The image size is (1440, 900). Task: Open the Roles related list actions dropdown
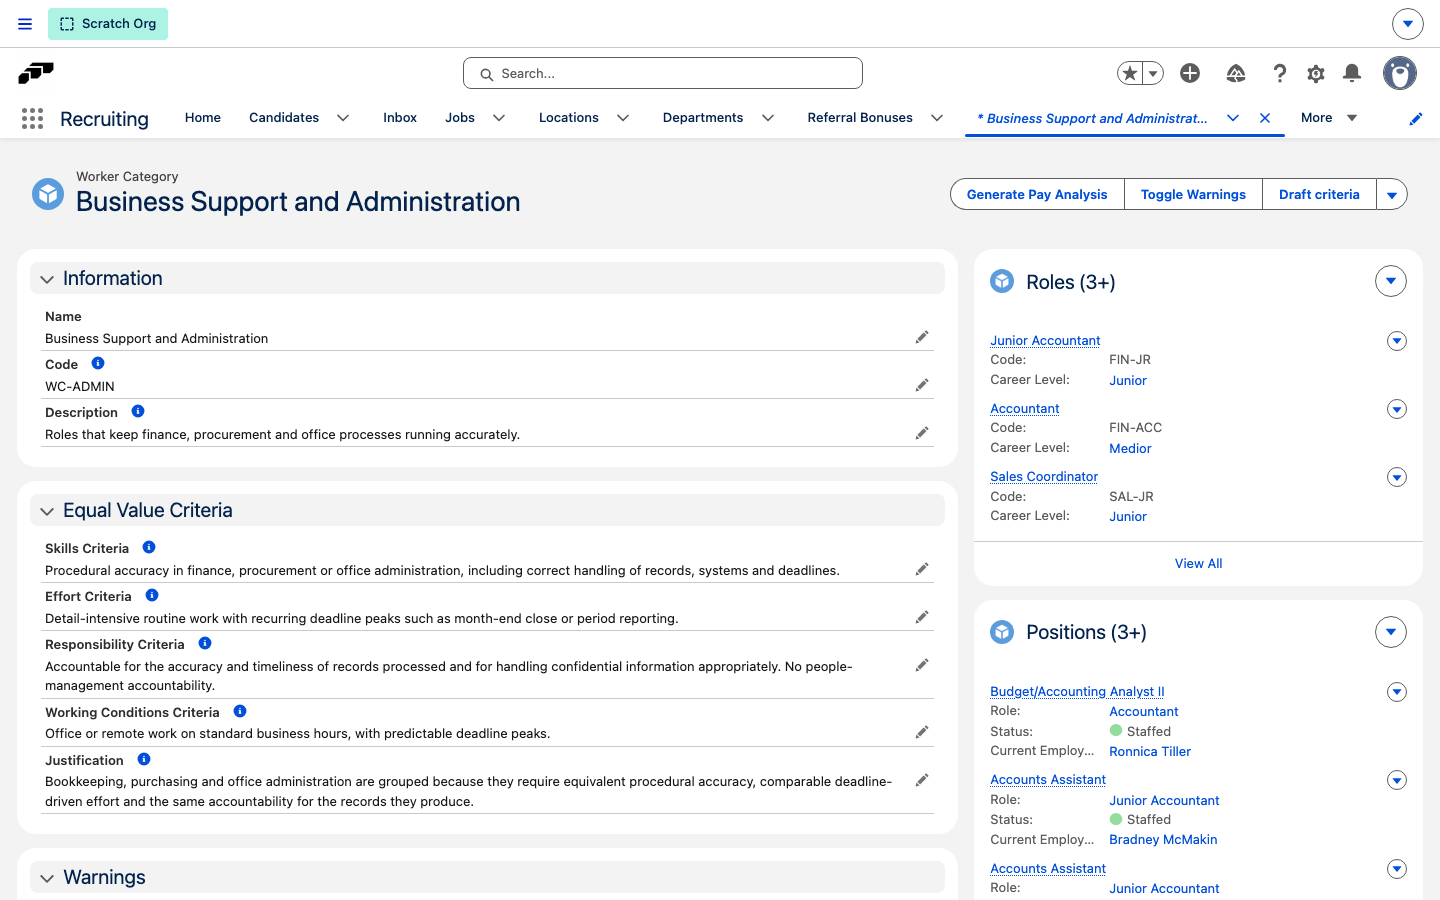(x=1391, y=281)
